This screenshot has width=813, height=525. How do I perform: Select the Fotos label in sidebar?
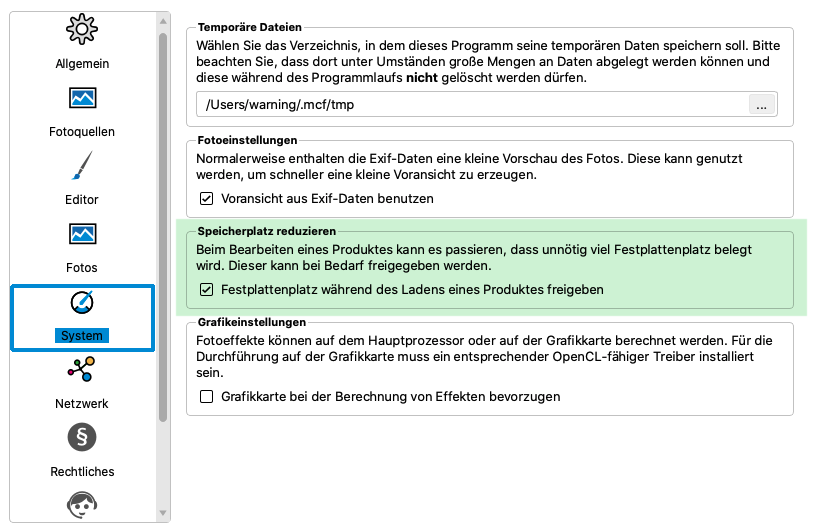click(x=82, y=267)
